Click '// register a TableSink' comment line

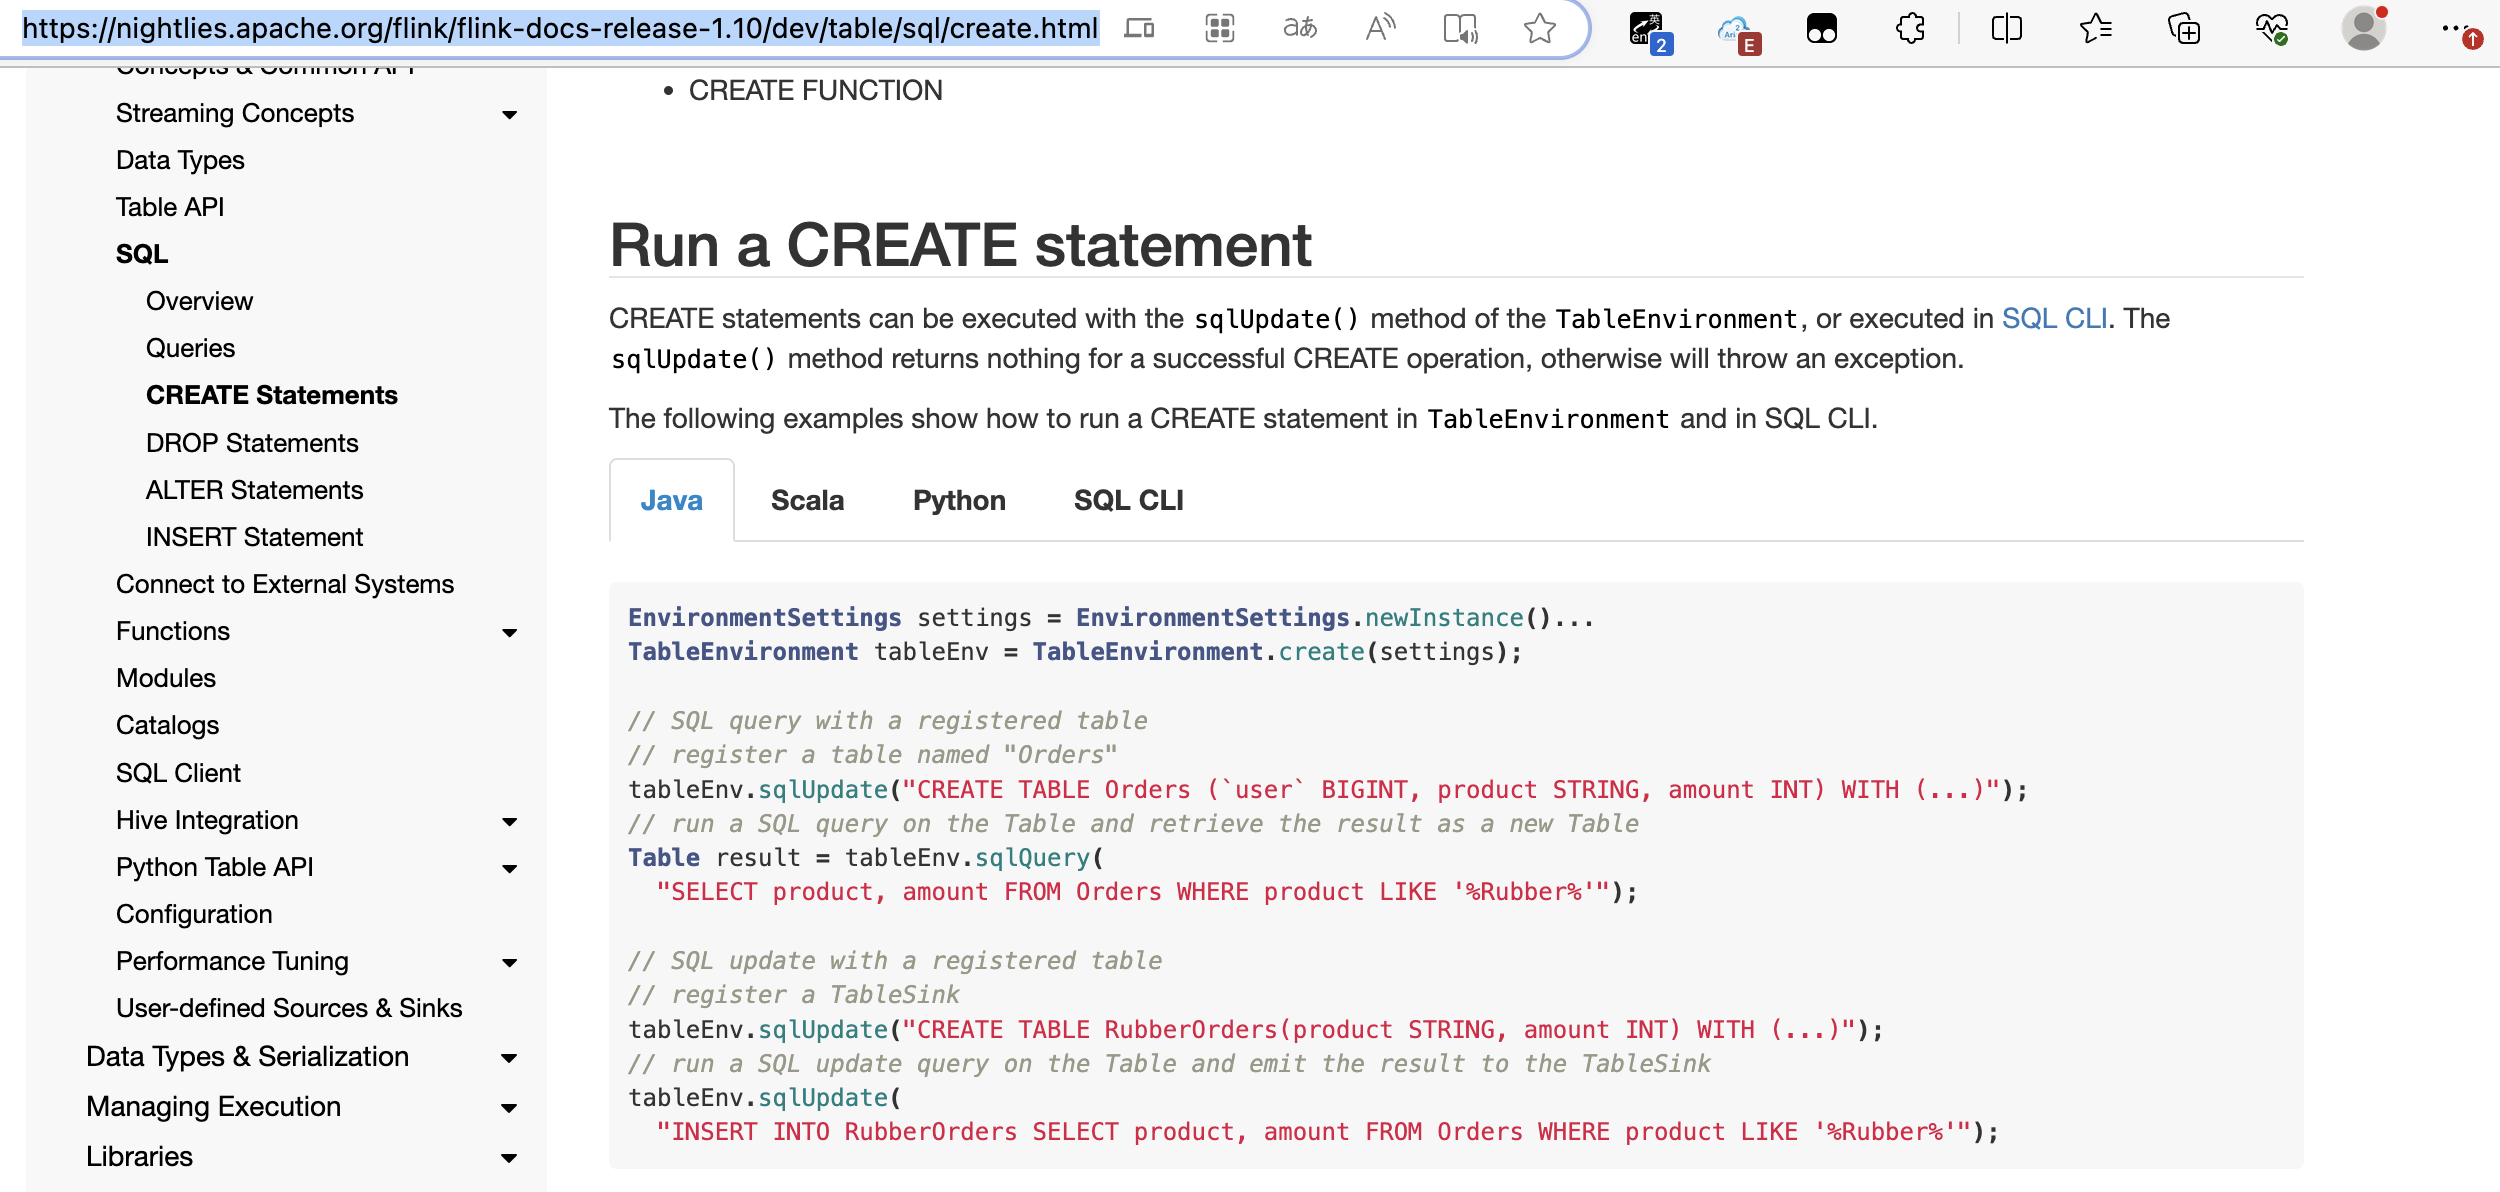pyautogui.click(x=794, y=995)
